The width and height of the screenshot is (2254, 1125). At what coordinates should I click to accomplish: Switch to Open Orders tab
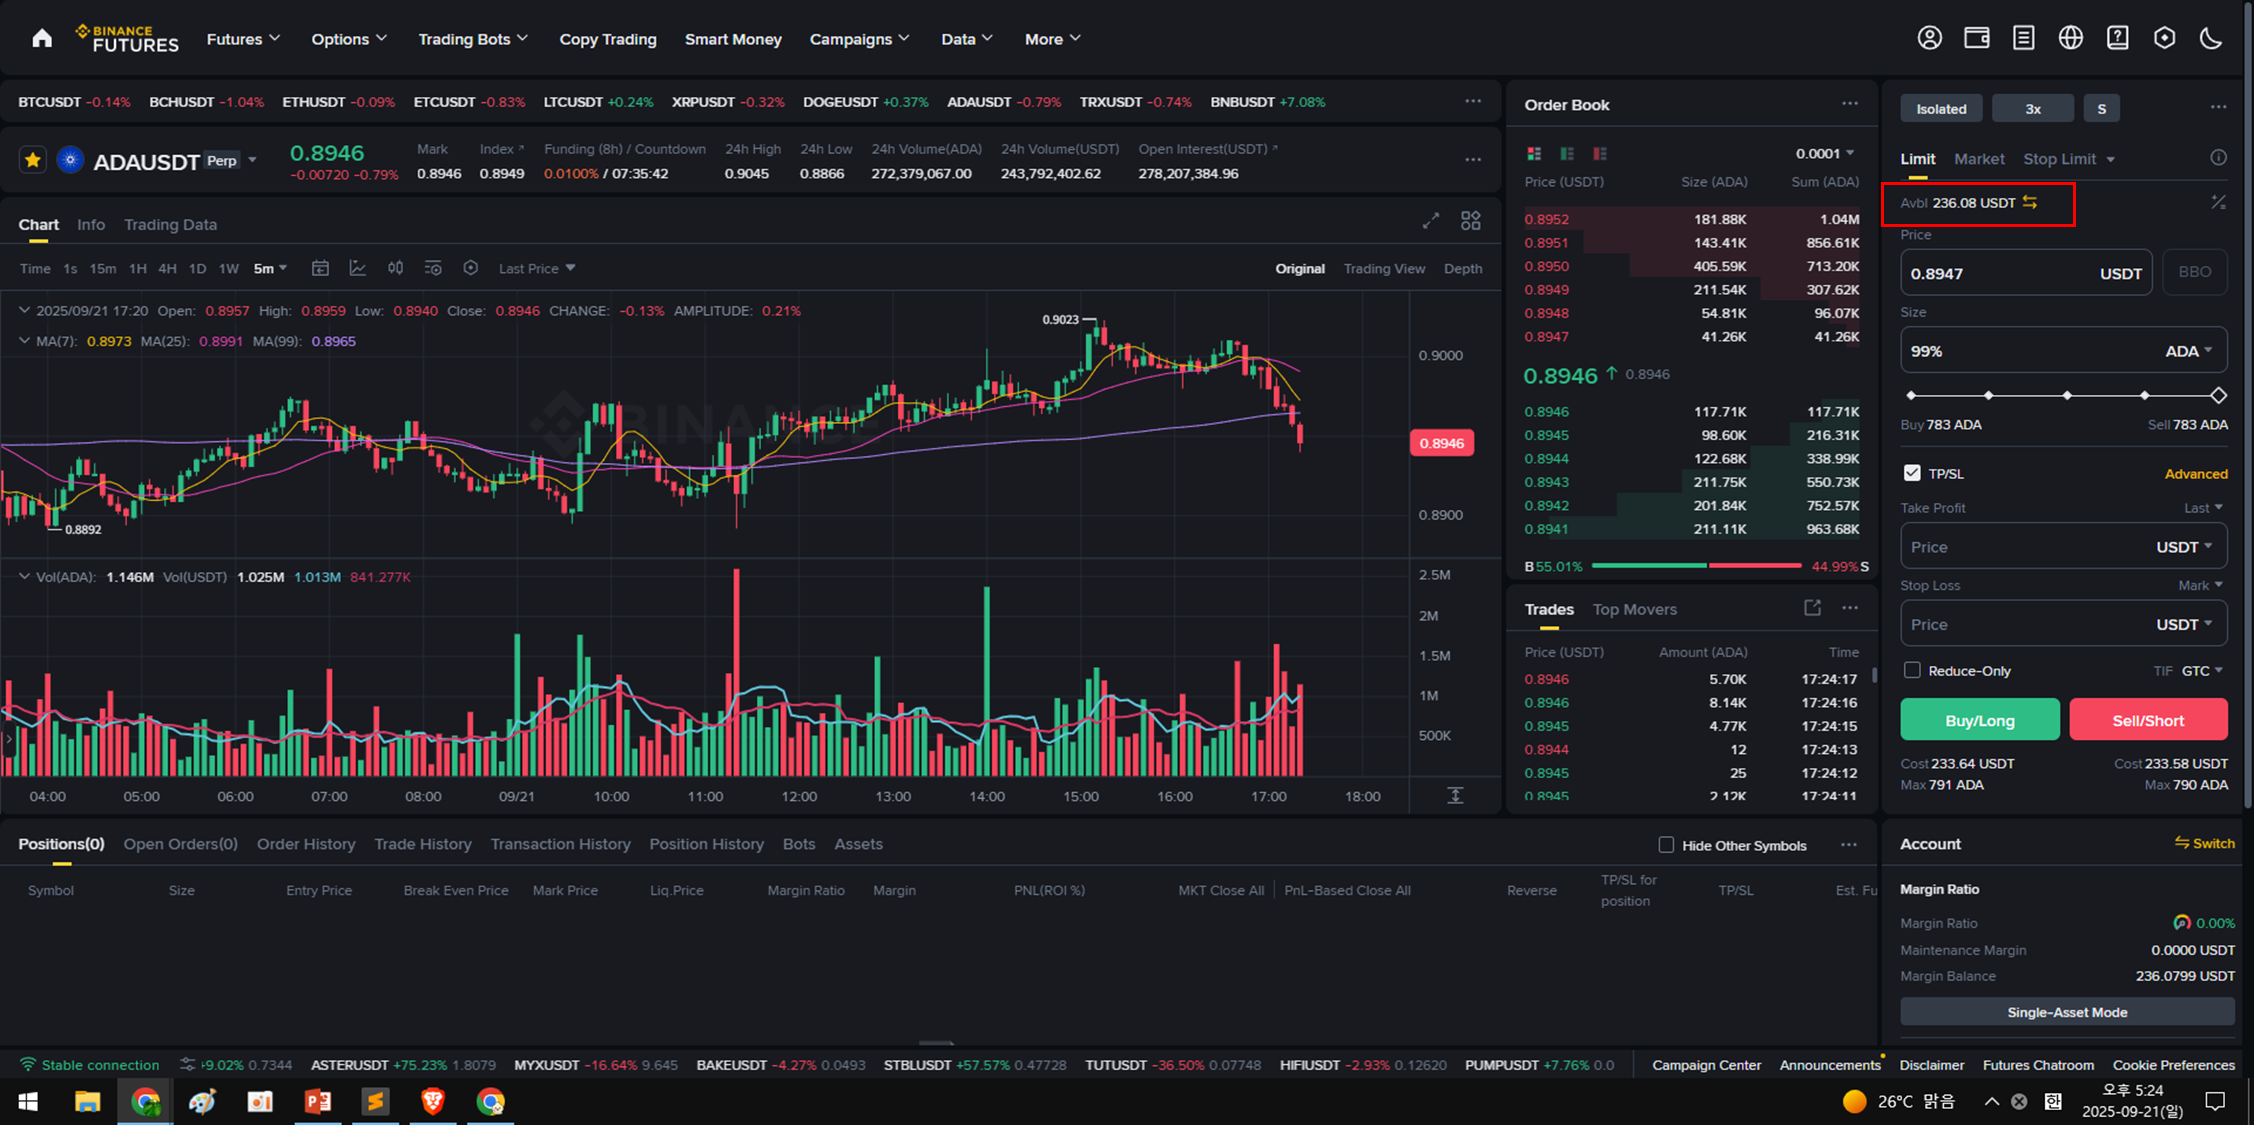coord(180,844)
